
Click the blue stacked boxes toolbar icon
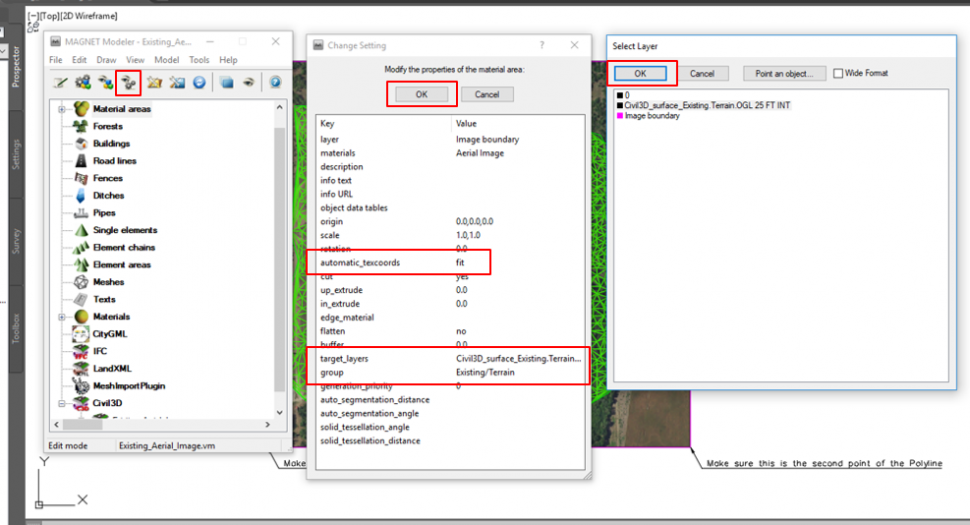(x=227, y=82)
